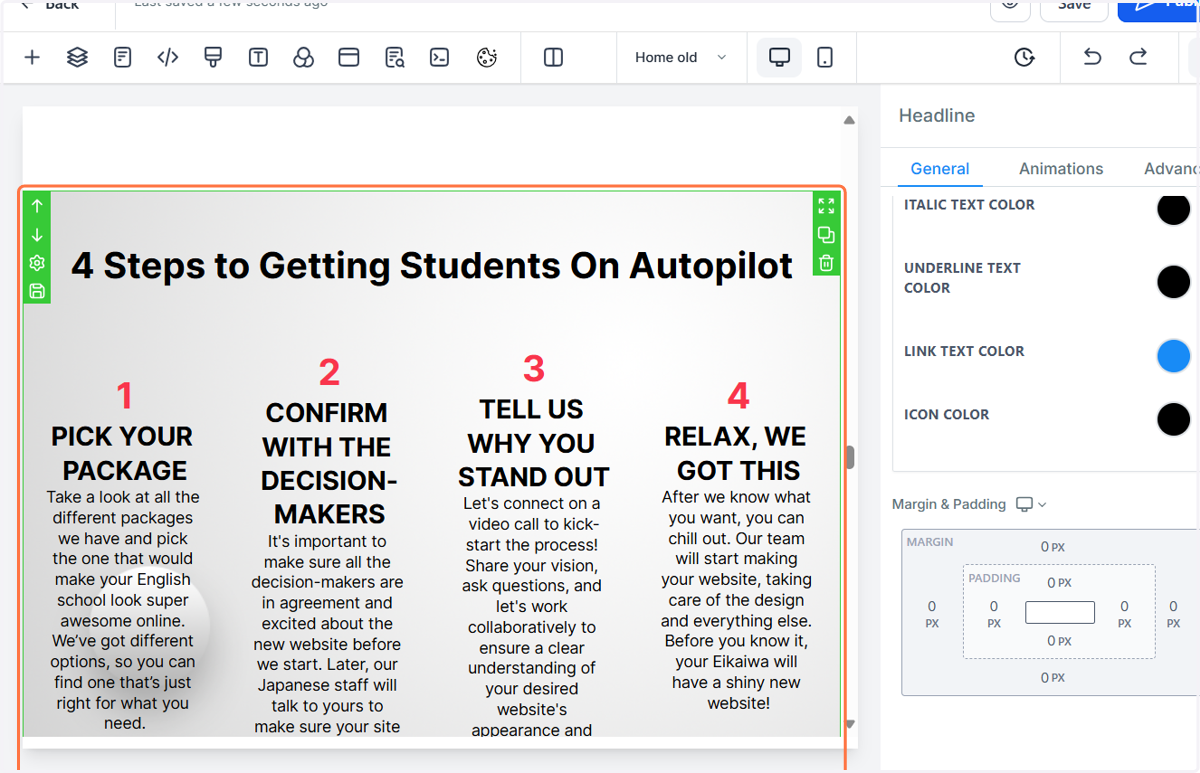Open the typography T icon

coord(258,57)
